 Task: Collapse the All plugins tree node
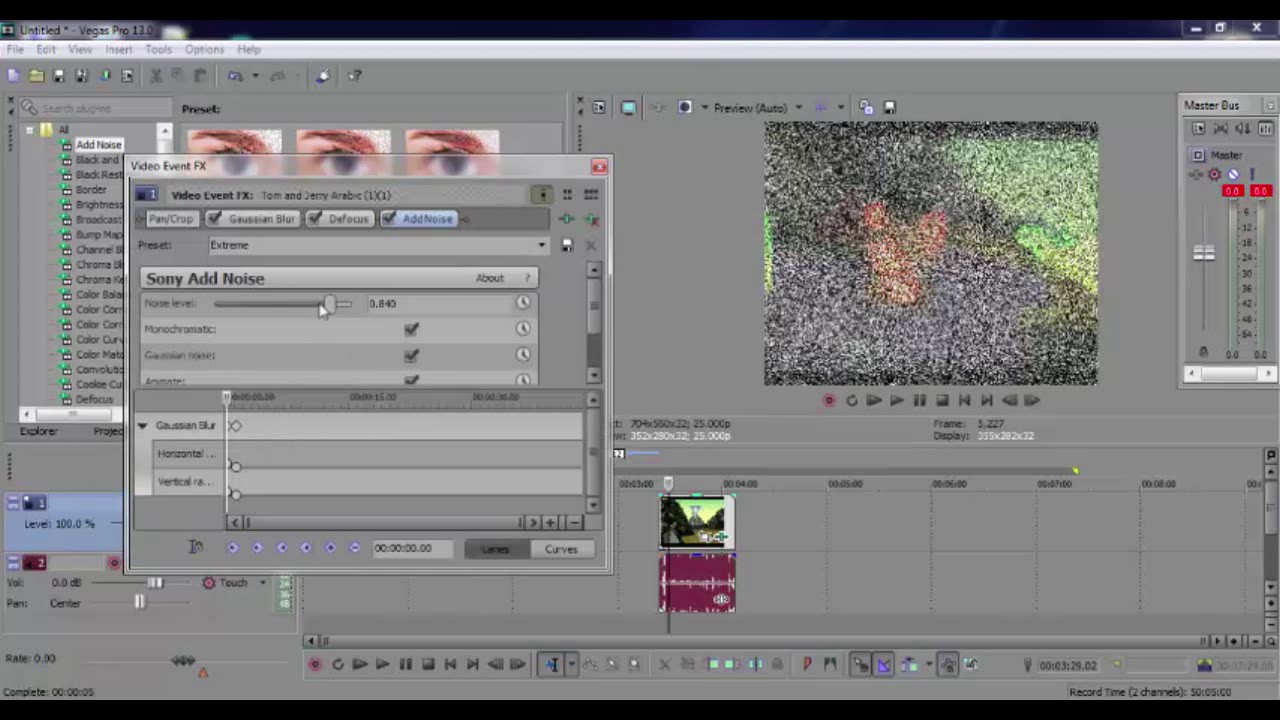tap(29, 130)
